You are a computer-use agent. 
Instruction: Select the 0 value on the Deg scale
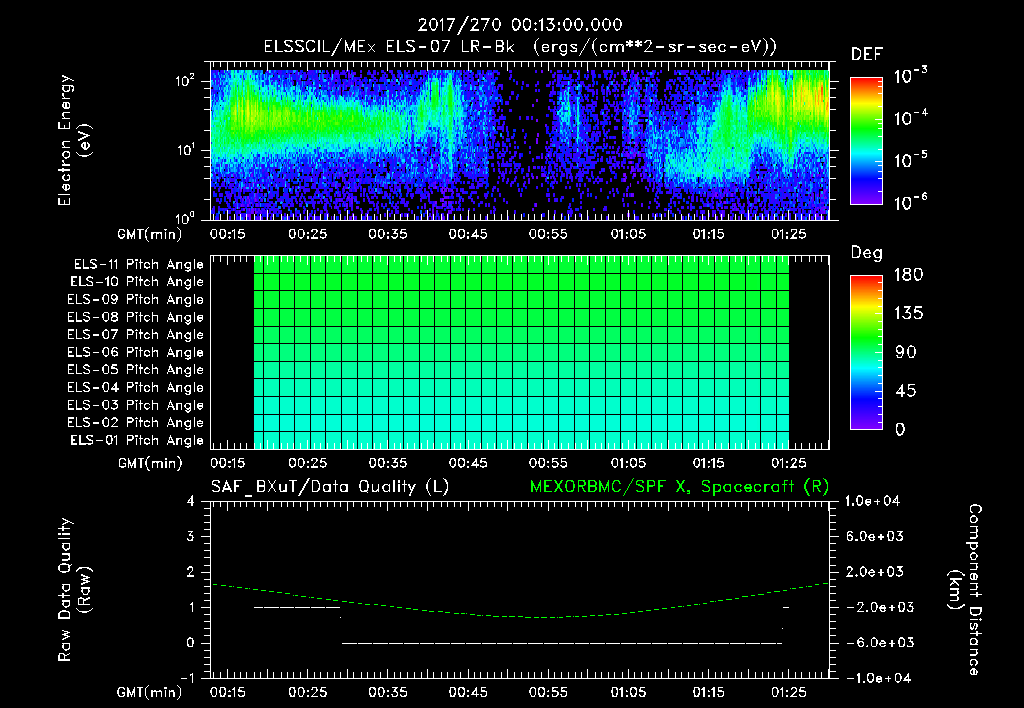tap(900, 429)
